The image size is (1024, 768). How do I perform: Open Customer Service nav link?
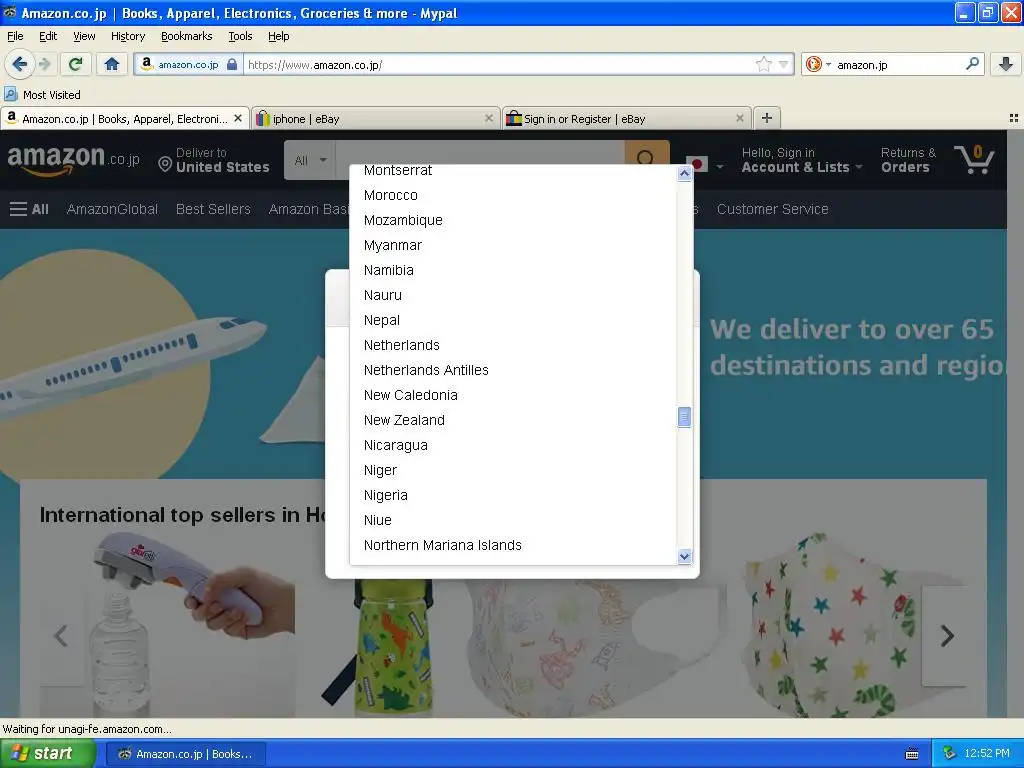pyautogui.click(x=773, y=209)
